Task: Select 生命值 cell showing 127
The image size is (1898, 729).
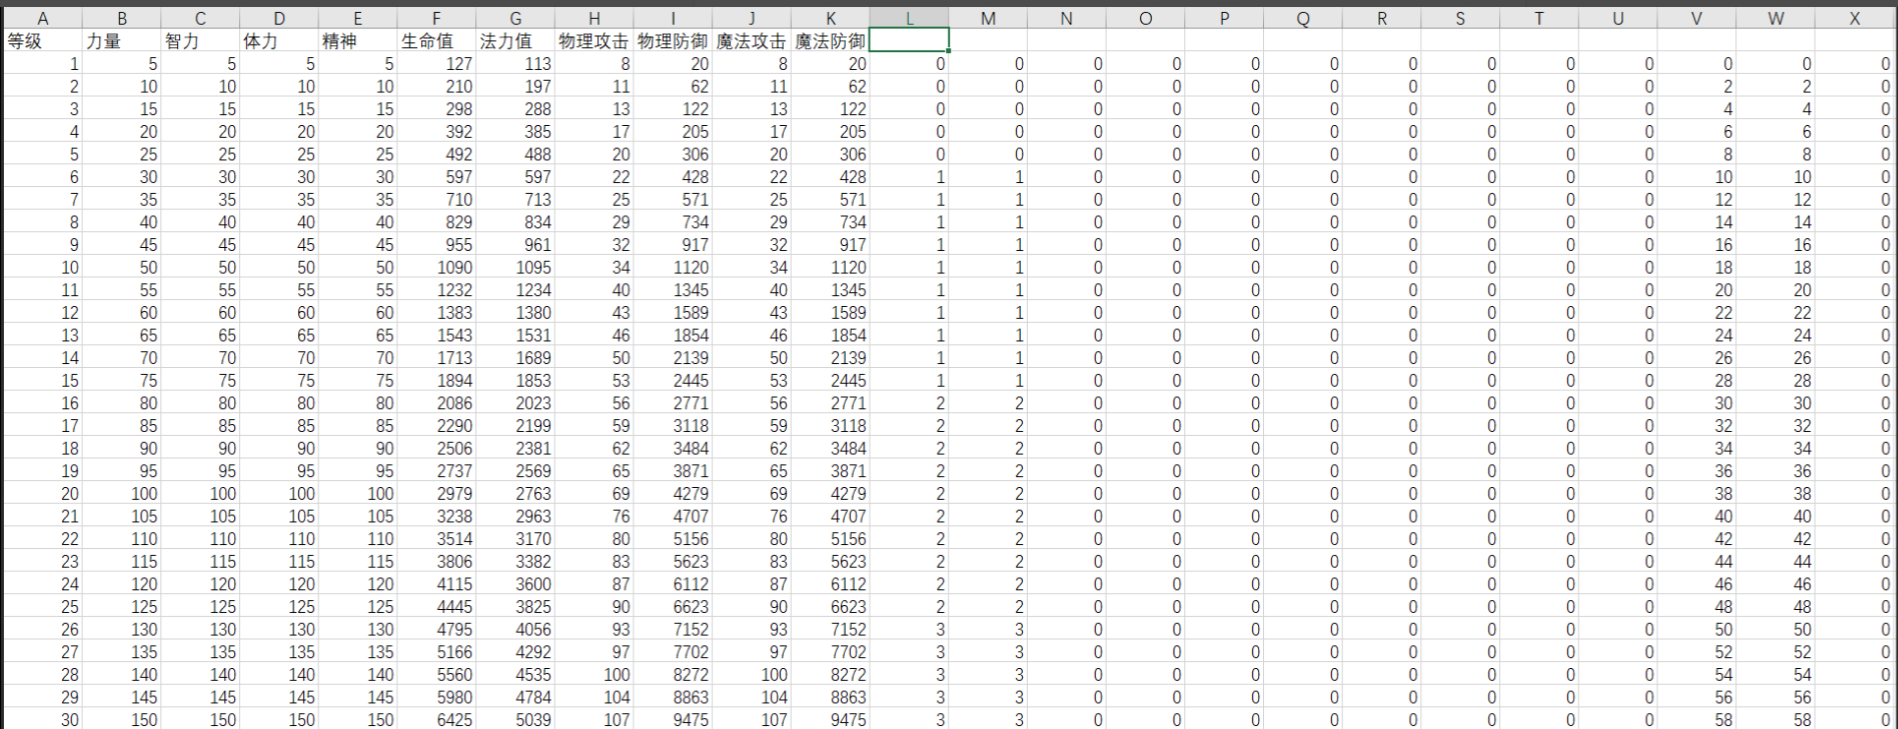Action: (436, 64)
